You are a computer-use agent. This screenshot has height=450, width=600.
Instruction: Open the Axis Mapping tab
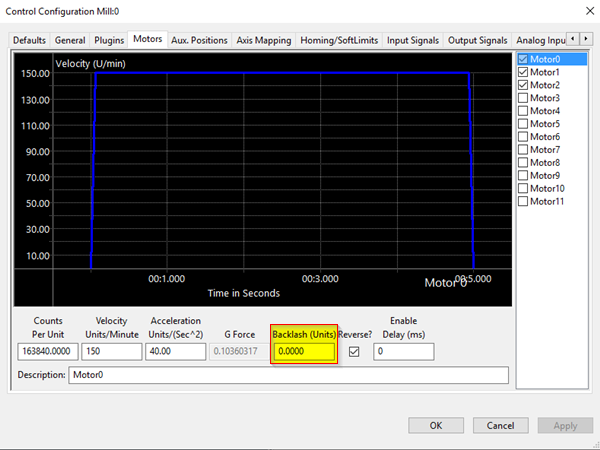(264, 40)
